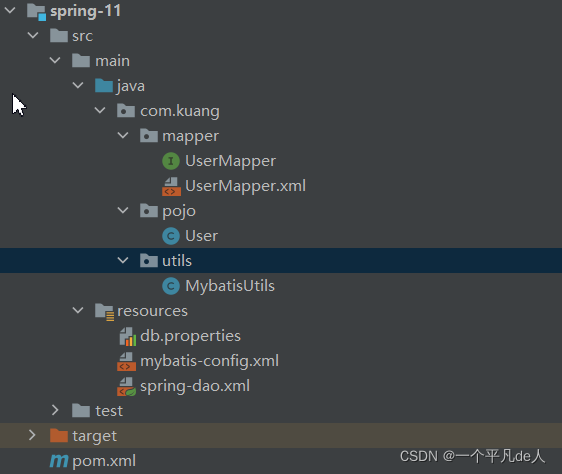Select the src label
Image resolution: width=562 pixels, height=474 pixels.
(x=82, y=36)
